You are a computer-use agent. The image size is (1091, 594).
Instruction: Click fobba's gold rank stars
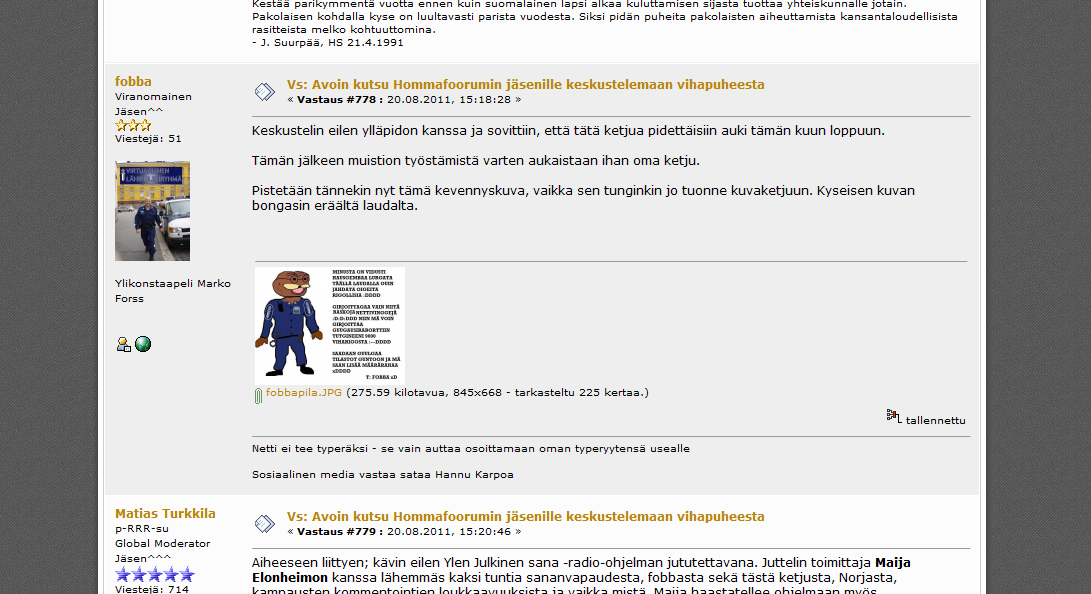click(133, 125)
